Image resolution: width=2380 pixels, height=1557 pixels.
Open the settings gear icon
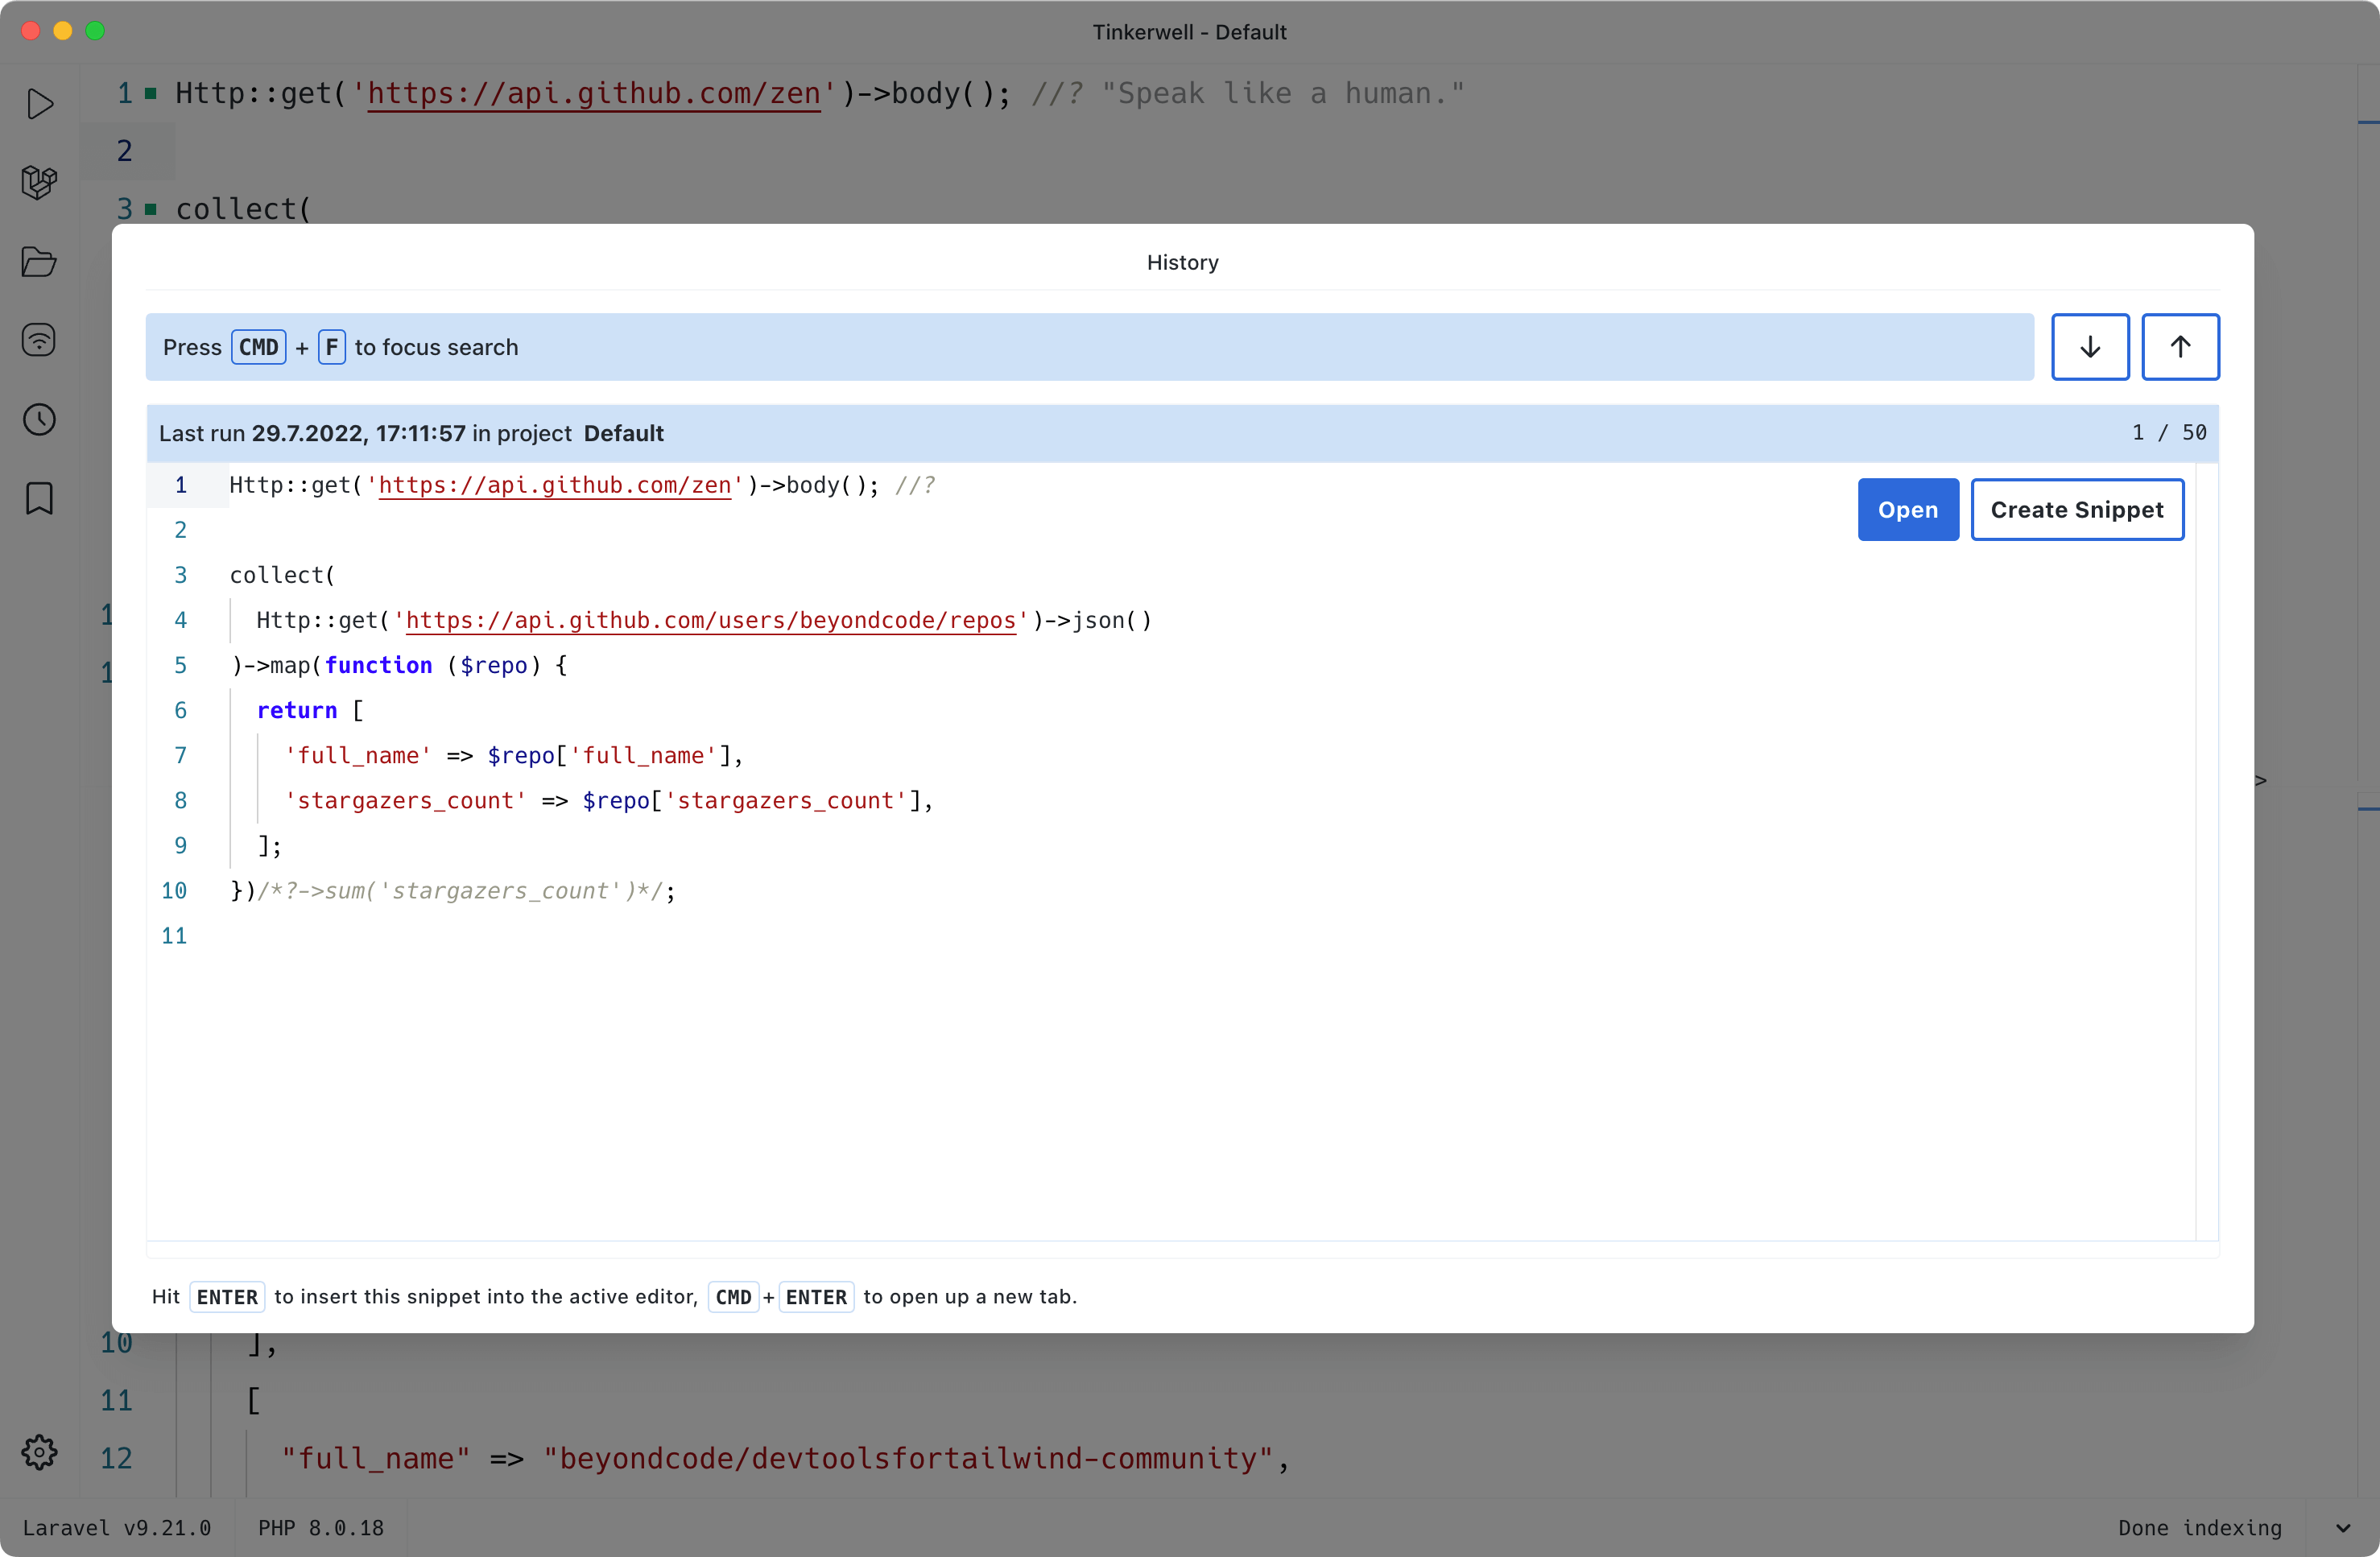point(39,1451)
